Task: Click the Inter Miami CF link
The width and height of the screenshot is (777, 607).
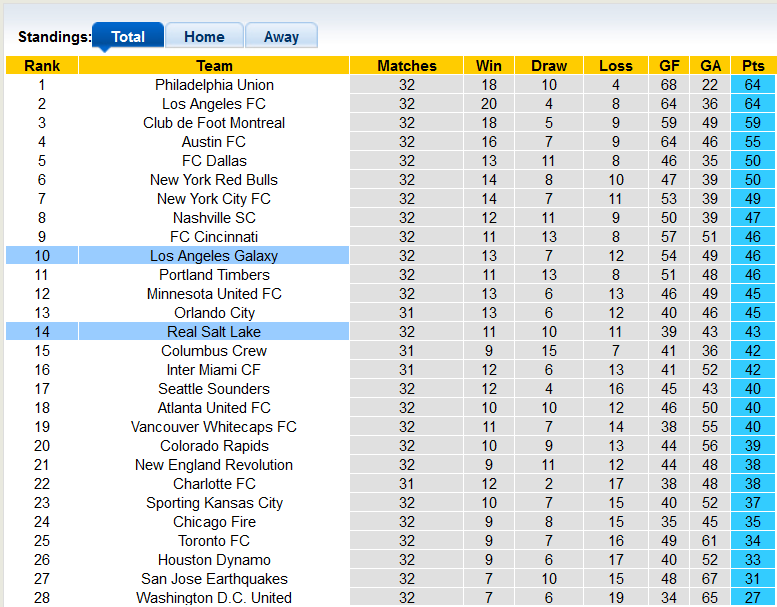Action: click(214, 370)
